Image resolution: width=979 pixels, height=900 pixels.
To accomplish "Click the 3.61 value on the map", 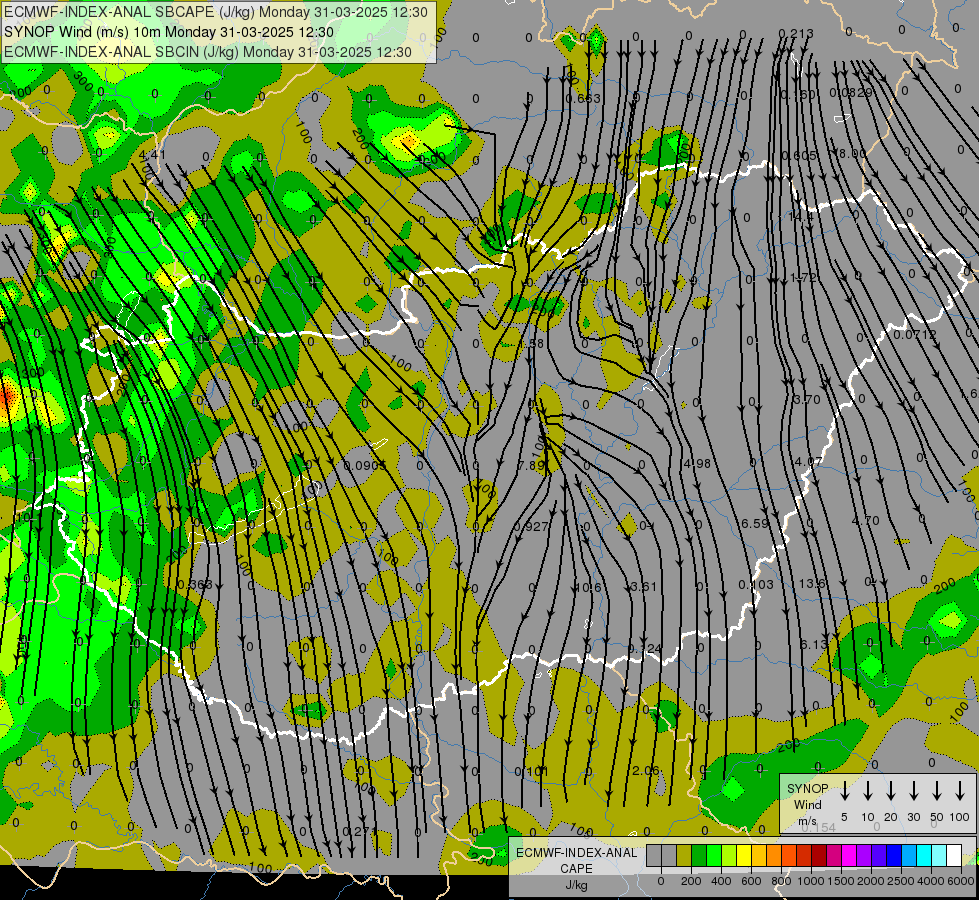I will (x=644, y=586).
